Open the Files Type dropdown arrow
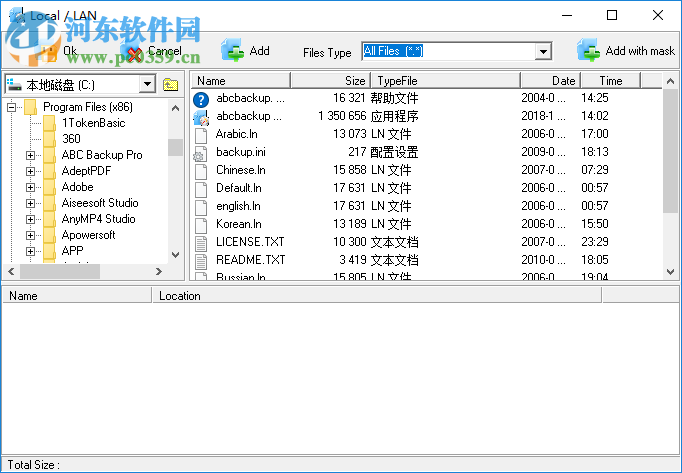The width and height of the screenshot is (682, 473). [x=543, y=51]
